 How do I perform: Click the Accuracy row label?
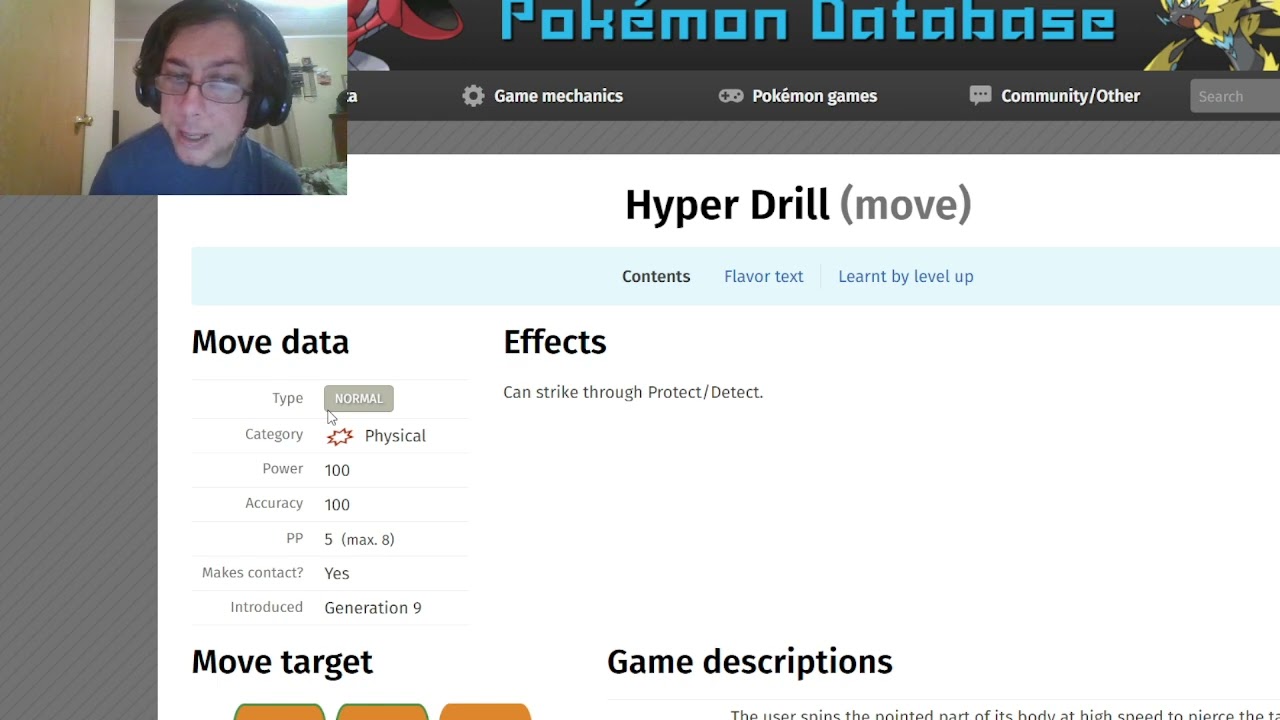(274, 503)
